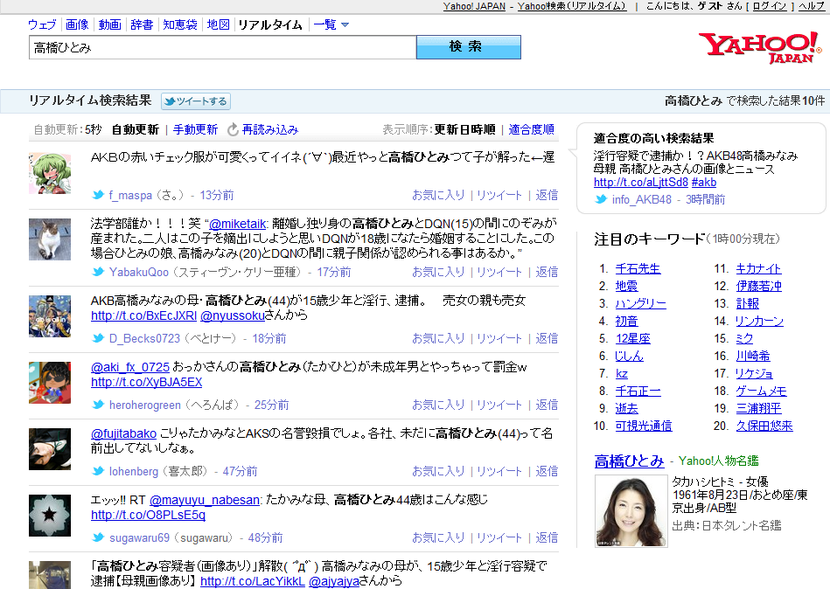
Task: Open the @mayuyu_nabesan mention link
Action: coord(205,500)
